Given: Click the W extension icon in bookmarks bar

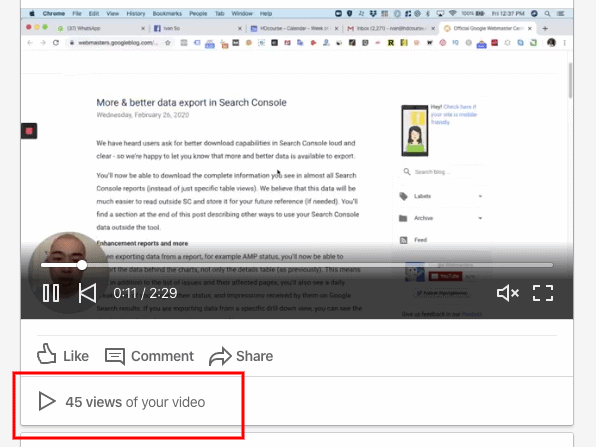Looking at the screenshot, I should tap(430, 43).
